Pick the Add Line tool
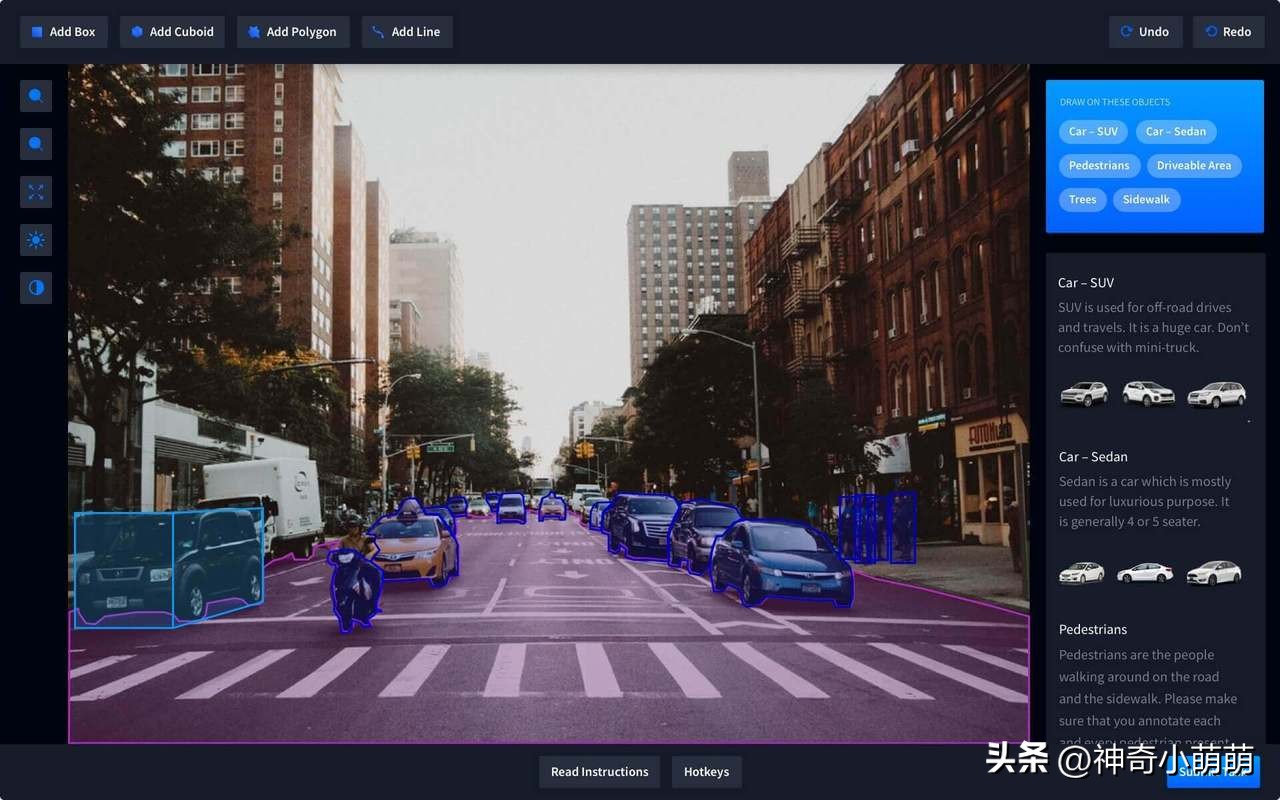The image size is (1280, 800). tap(407, 32)
